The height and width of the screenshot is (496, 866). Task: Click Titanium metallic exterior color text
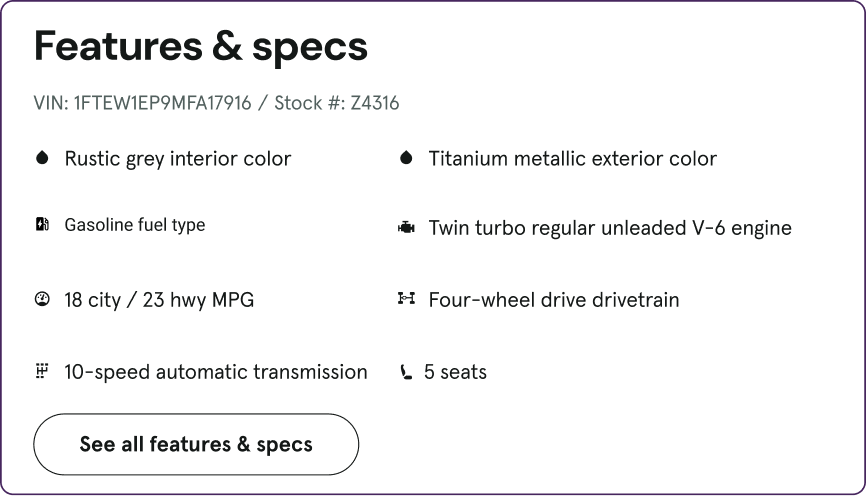[573, 159]
